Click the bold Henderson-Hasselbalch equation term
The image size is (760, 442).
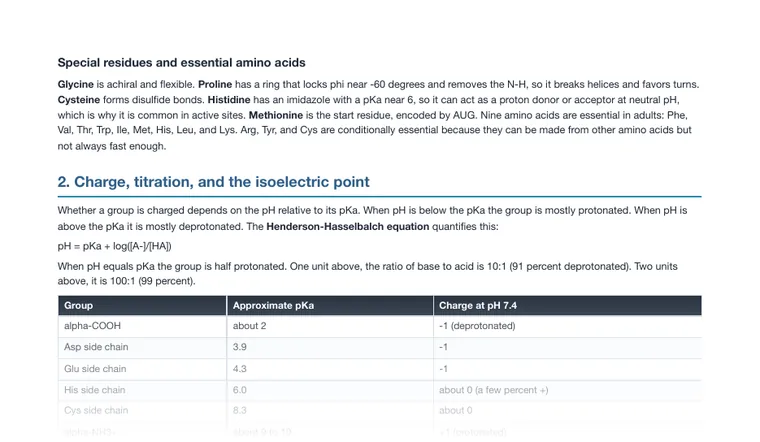[348, 226]
